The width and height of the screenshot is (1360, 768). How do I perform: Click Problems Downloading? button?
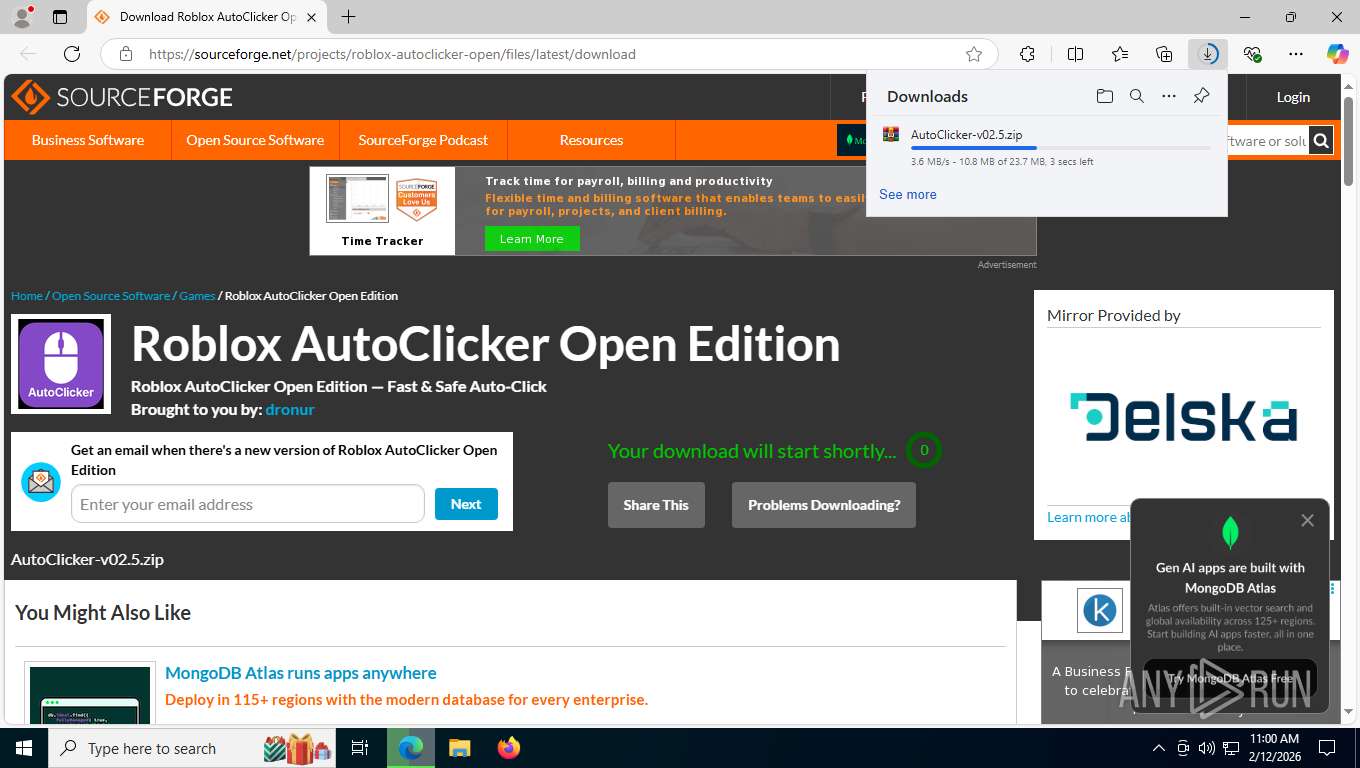[x=824, y=505]
